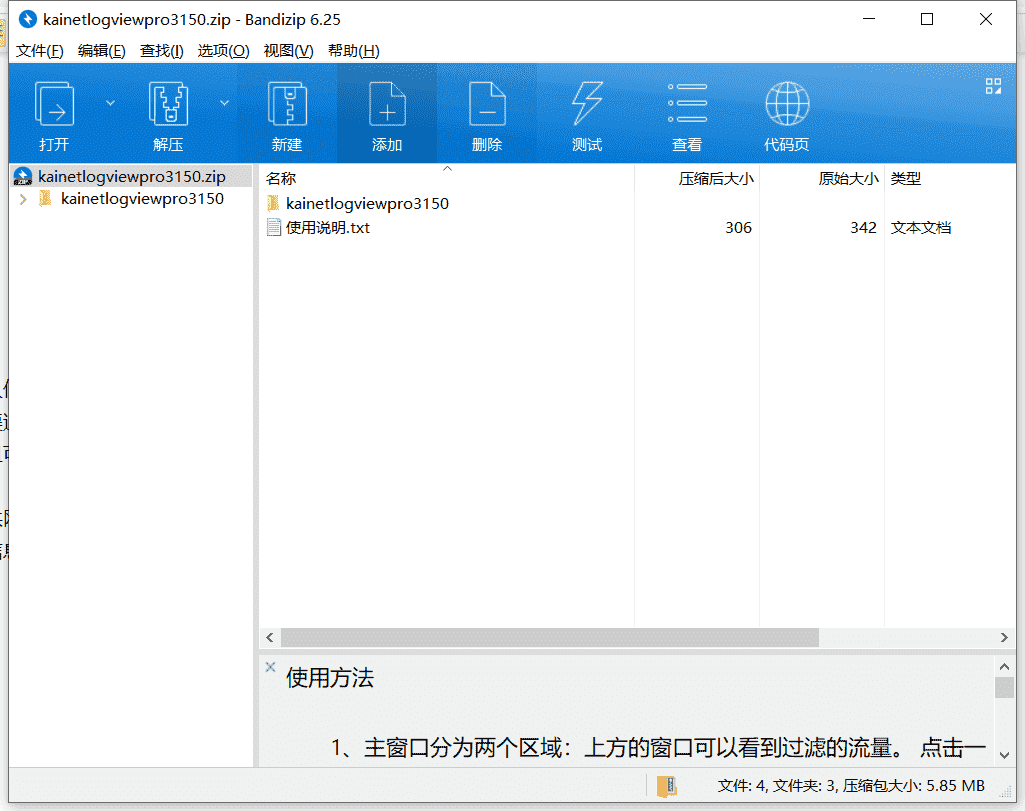Sort by the 类型 column header
The height and width of the screenshot is (811, 1025).
(x=905, y=178)
